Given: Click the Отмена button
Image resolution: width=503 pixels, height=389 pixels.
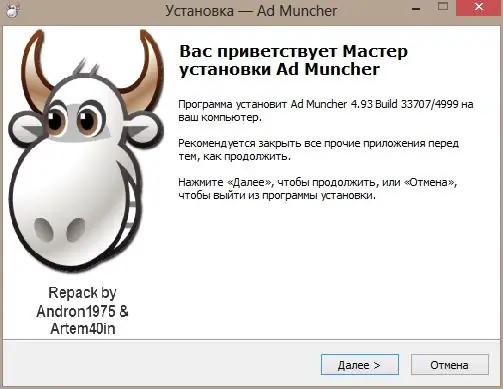Looking at the screenshot, I should point(449,365).
